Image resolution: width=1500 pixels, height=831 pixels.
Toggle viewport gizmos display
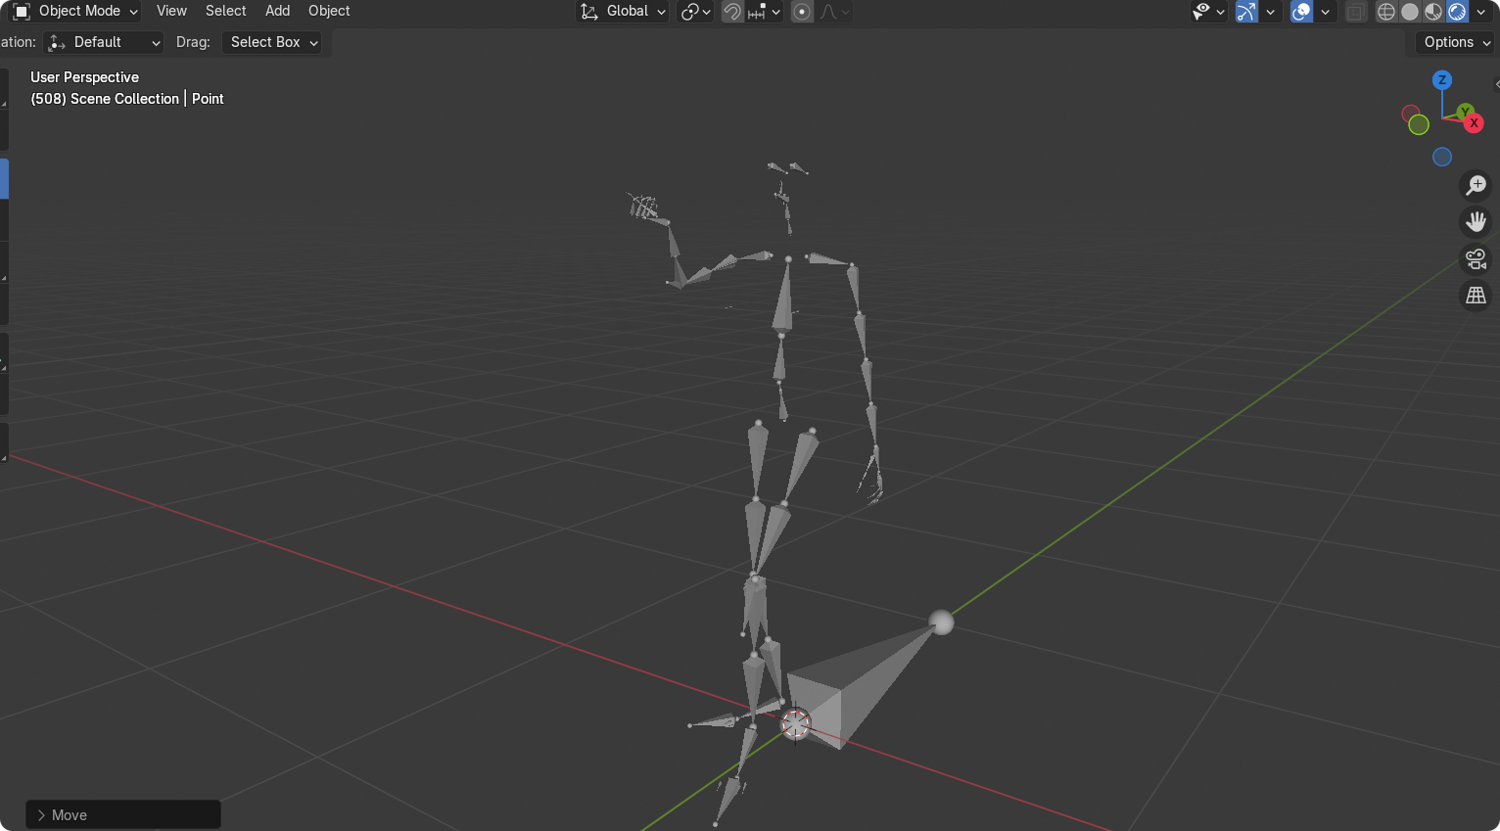pyautogui.click(x=1246, y=12)
